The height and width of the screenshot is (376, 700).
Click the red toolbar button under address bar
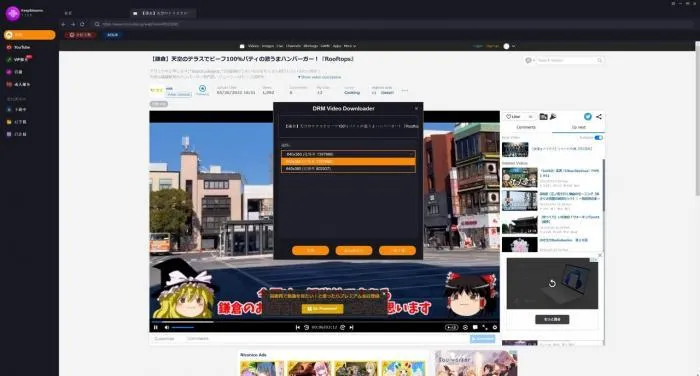click(80, 35)
